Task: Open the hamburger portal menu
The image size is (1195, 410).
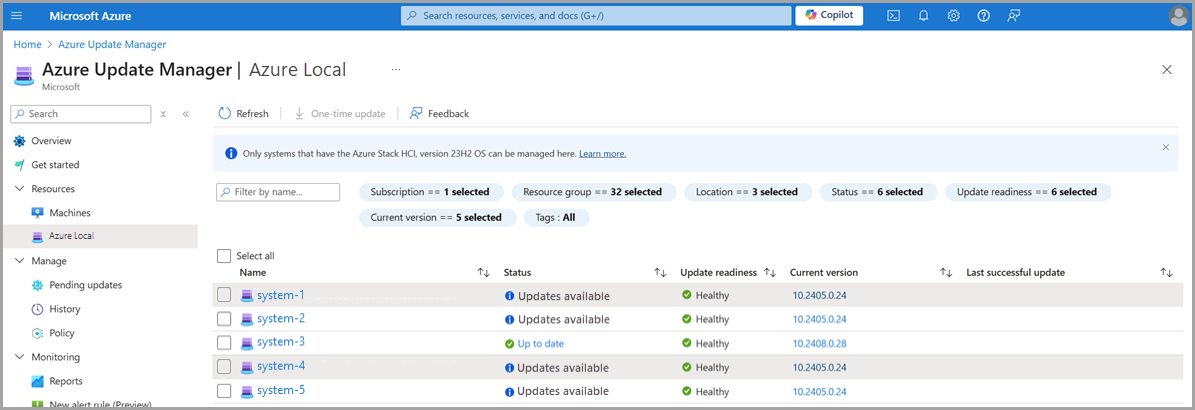Action: click(16, 16)
